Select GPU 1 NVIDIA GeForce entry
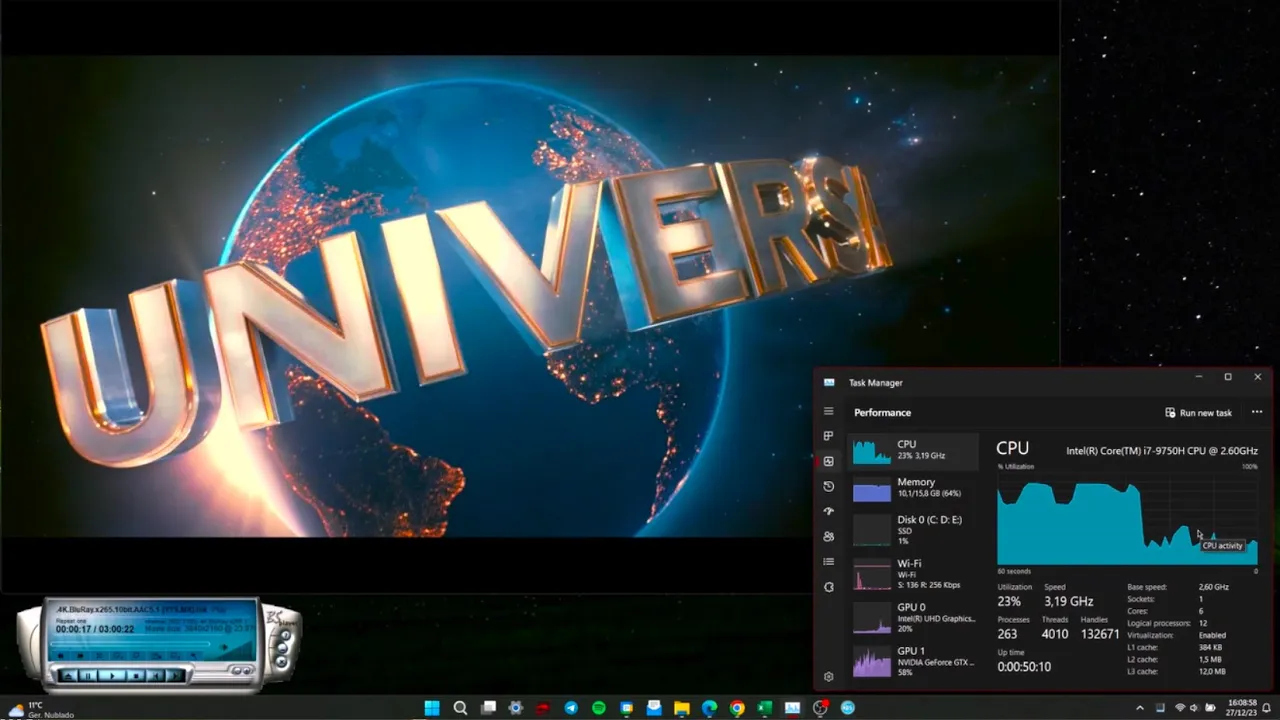 coord(913,660)
